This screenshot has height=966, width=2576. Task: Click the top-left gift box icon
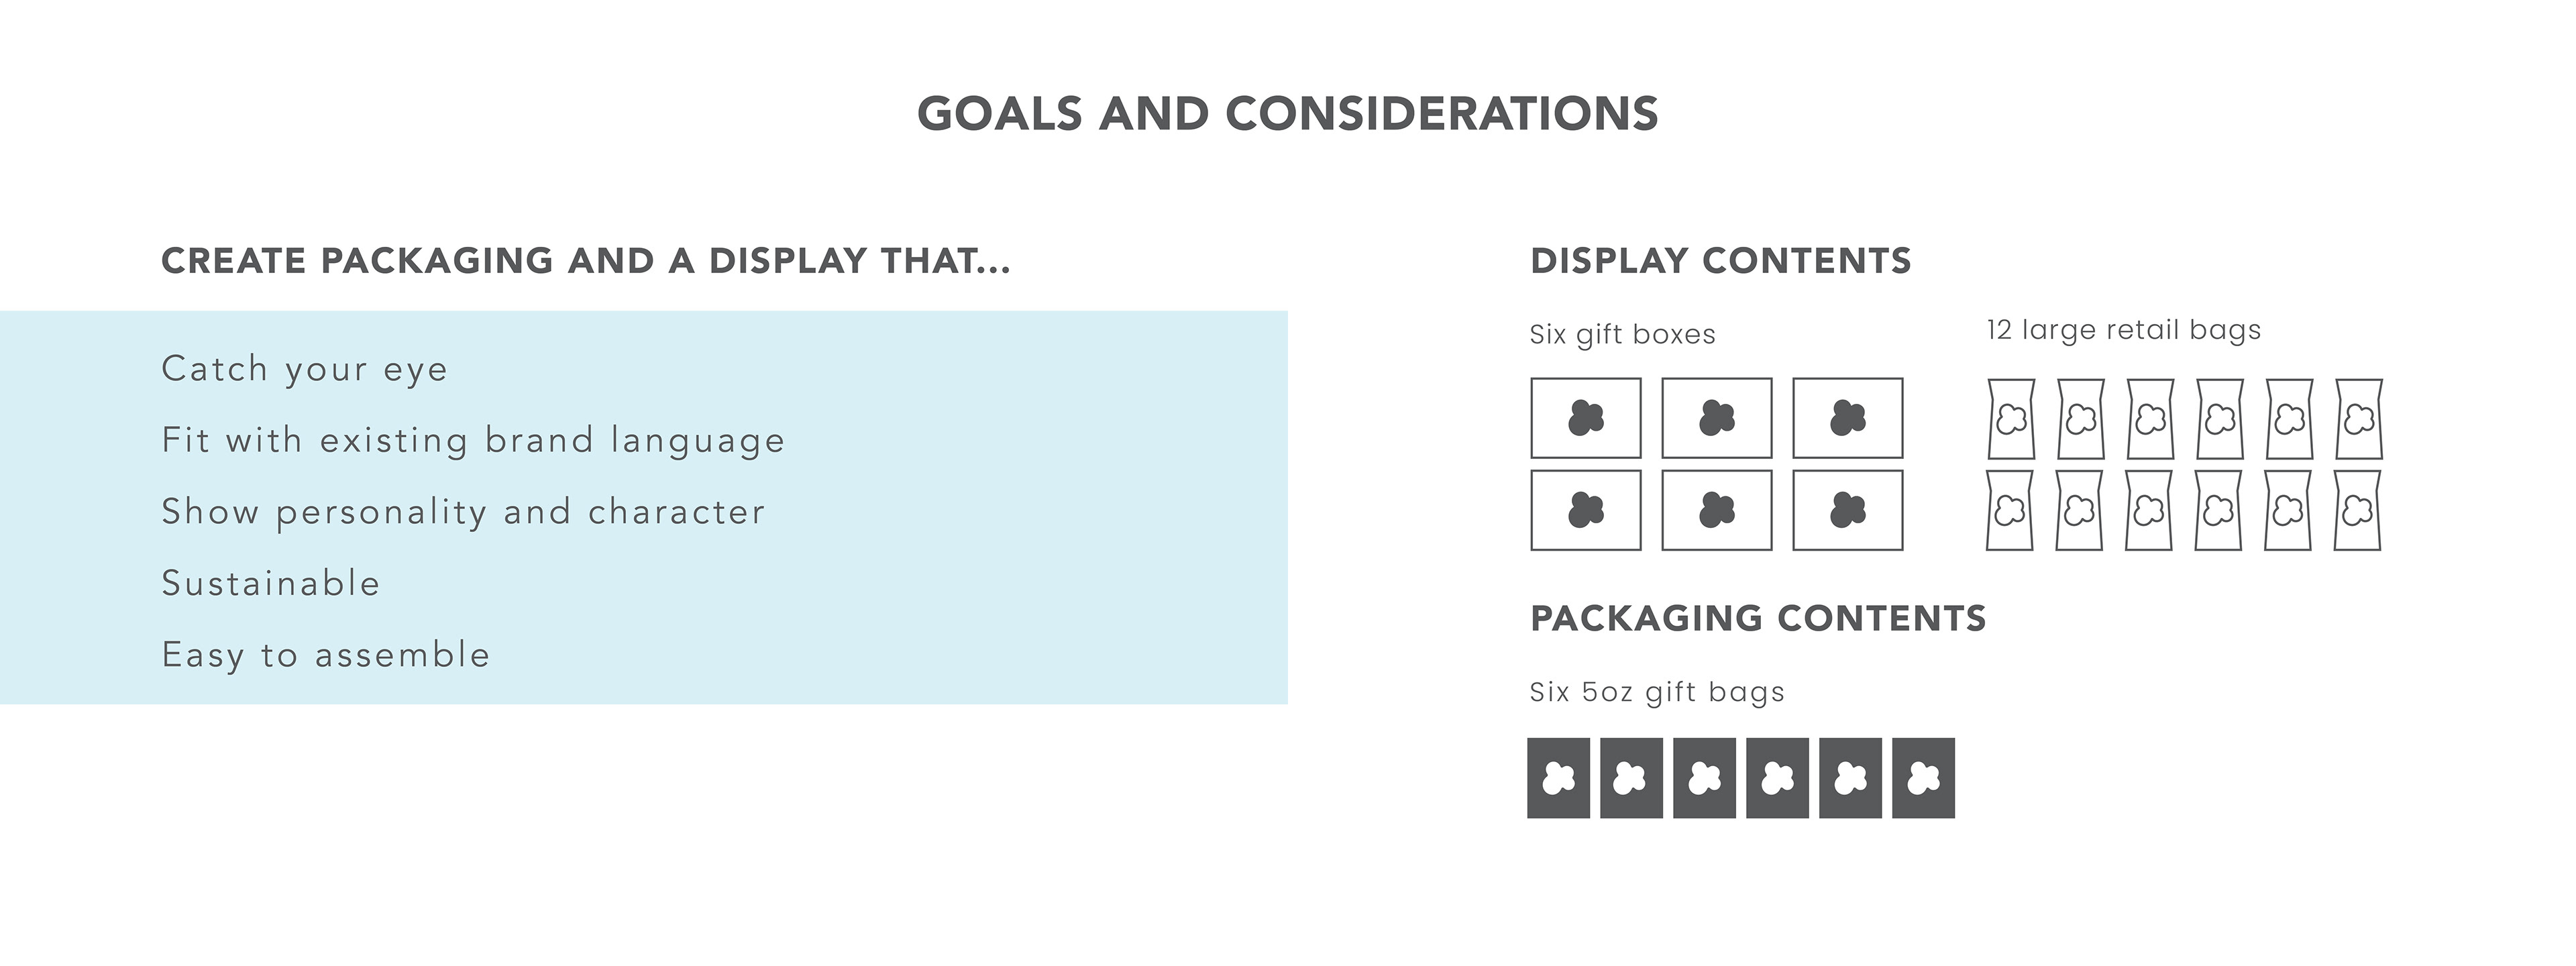coord(1585,418)
